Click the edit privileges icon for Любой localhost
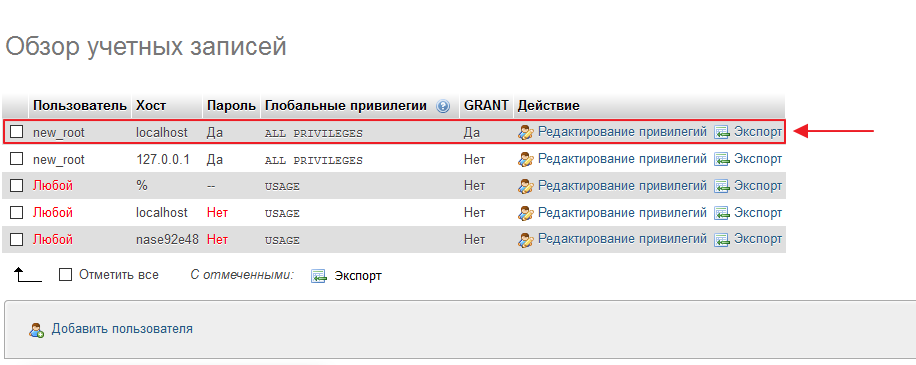This screenshot has height=365, width=916. (526, 213)
